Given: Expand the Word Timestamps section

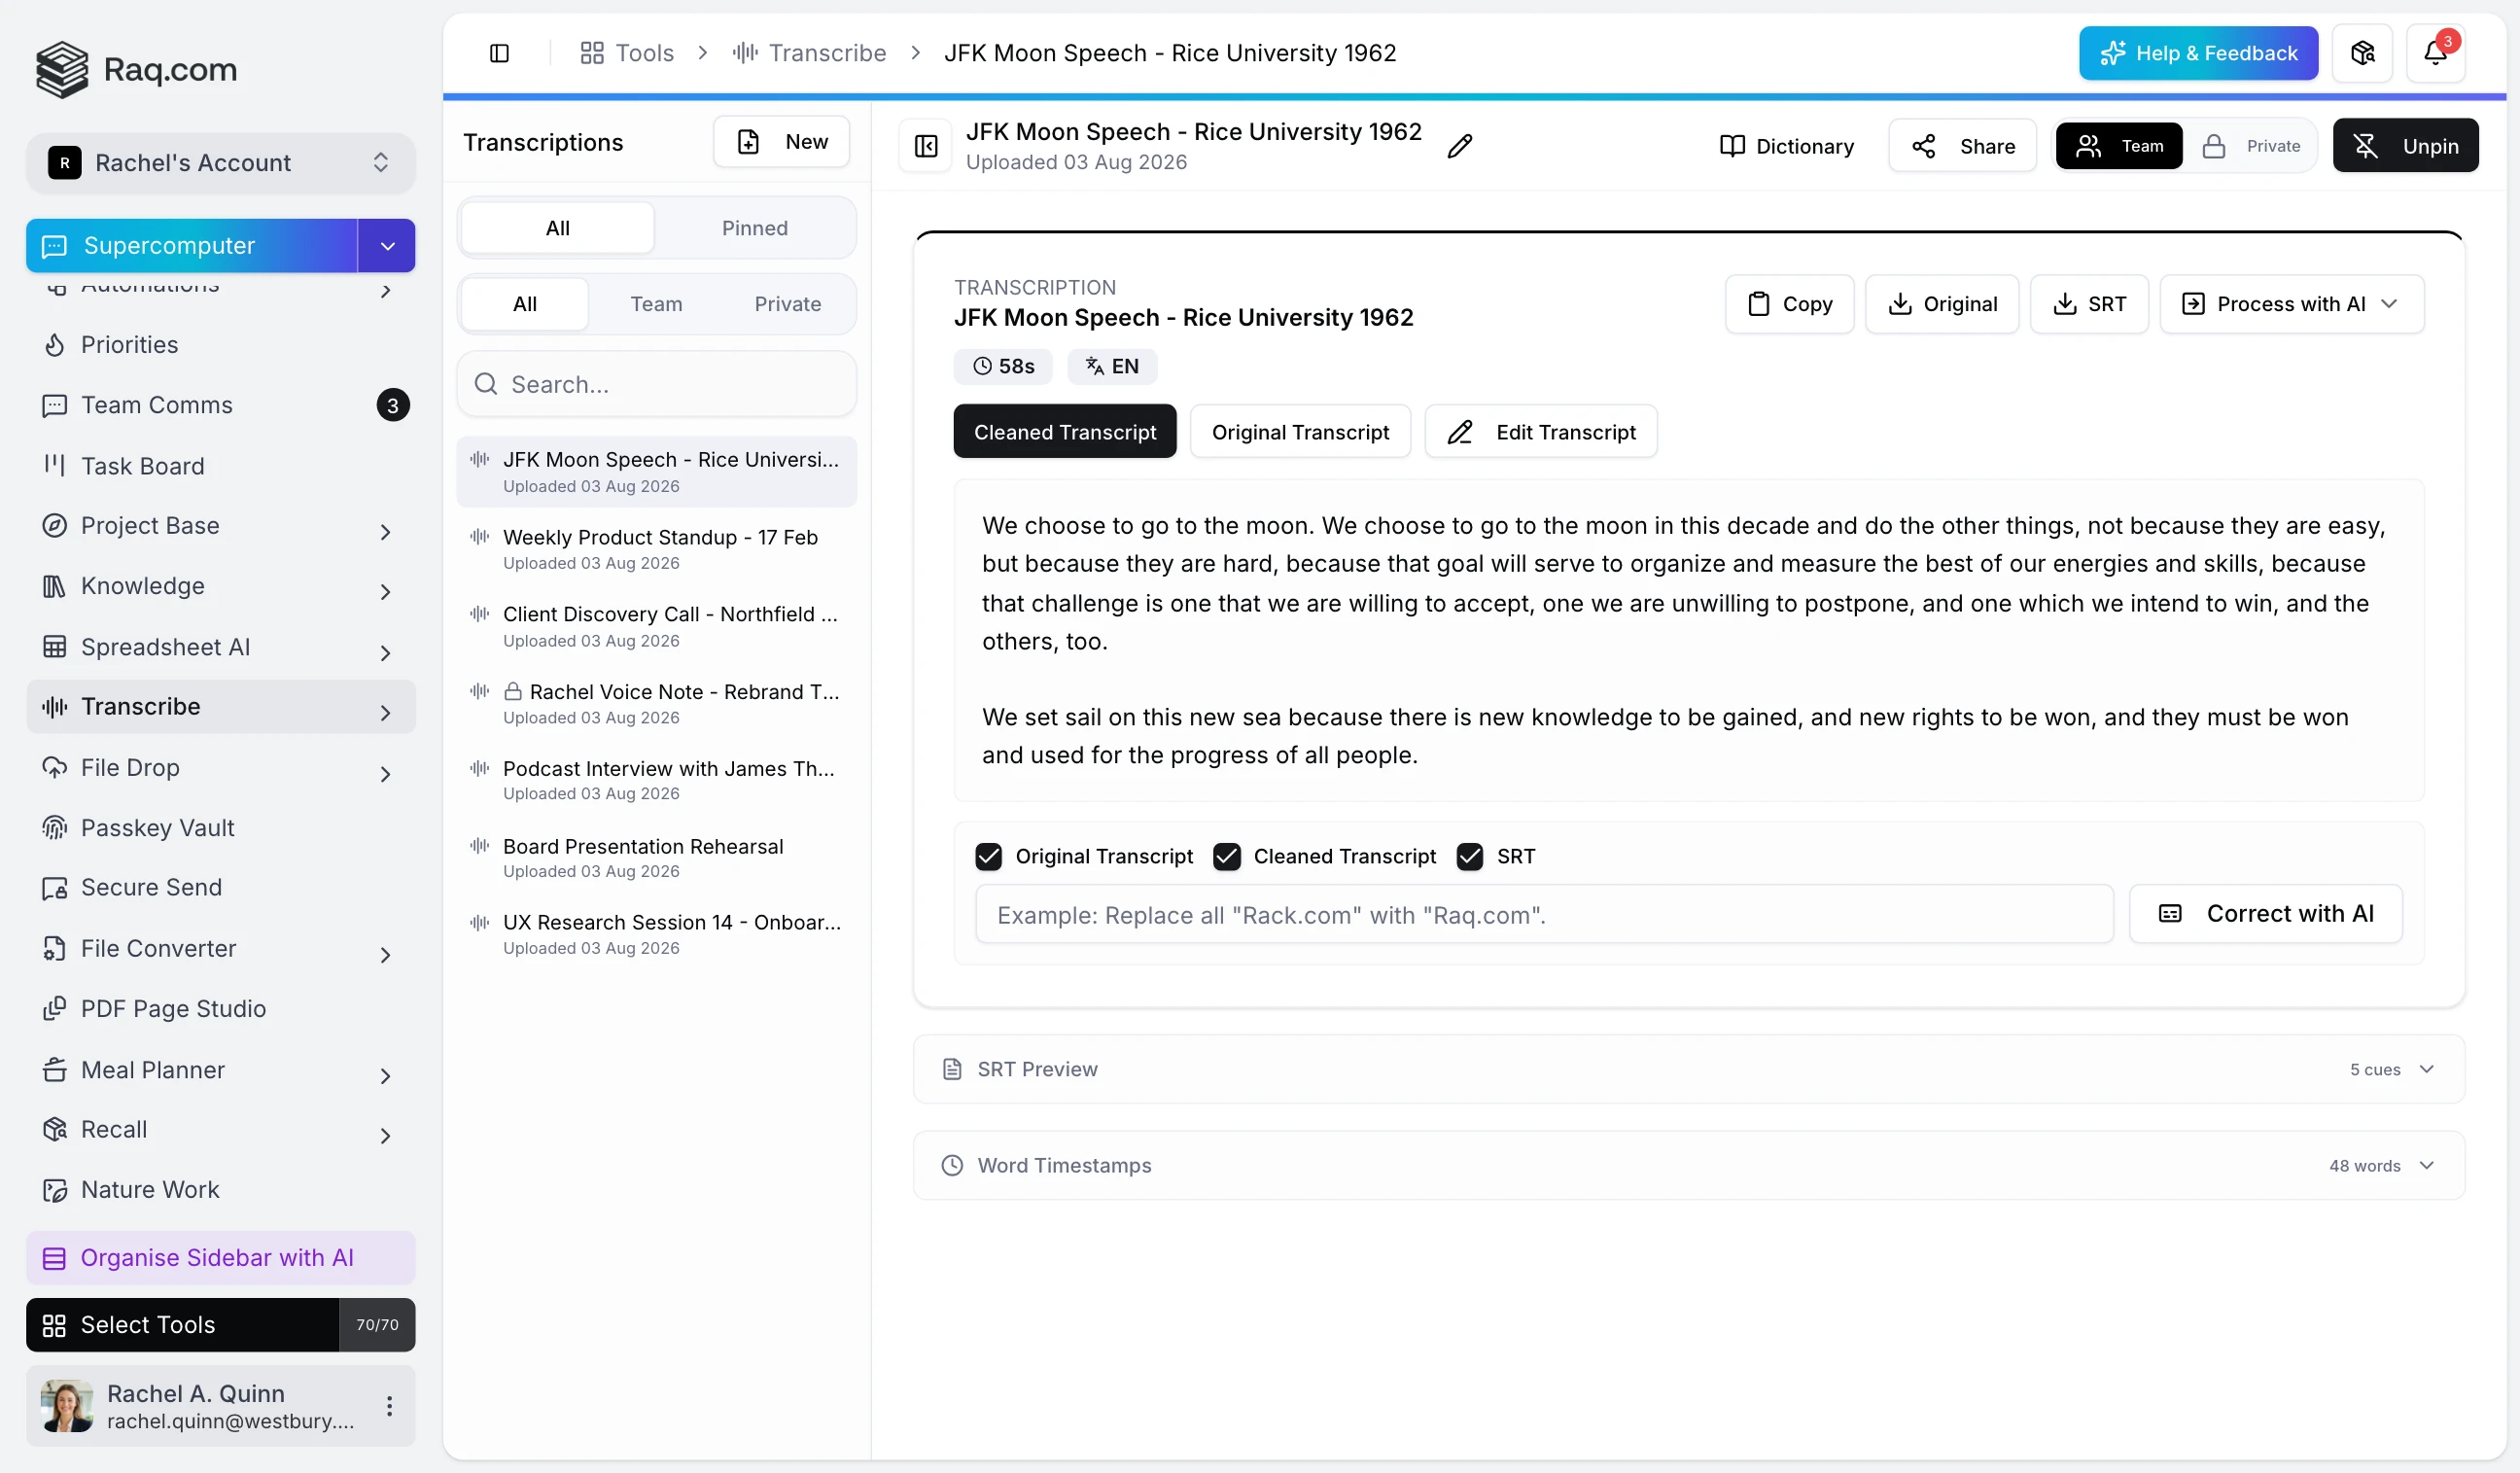Looking at the screenshot, I should (1688, 1166).
